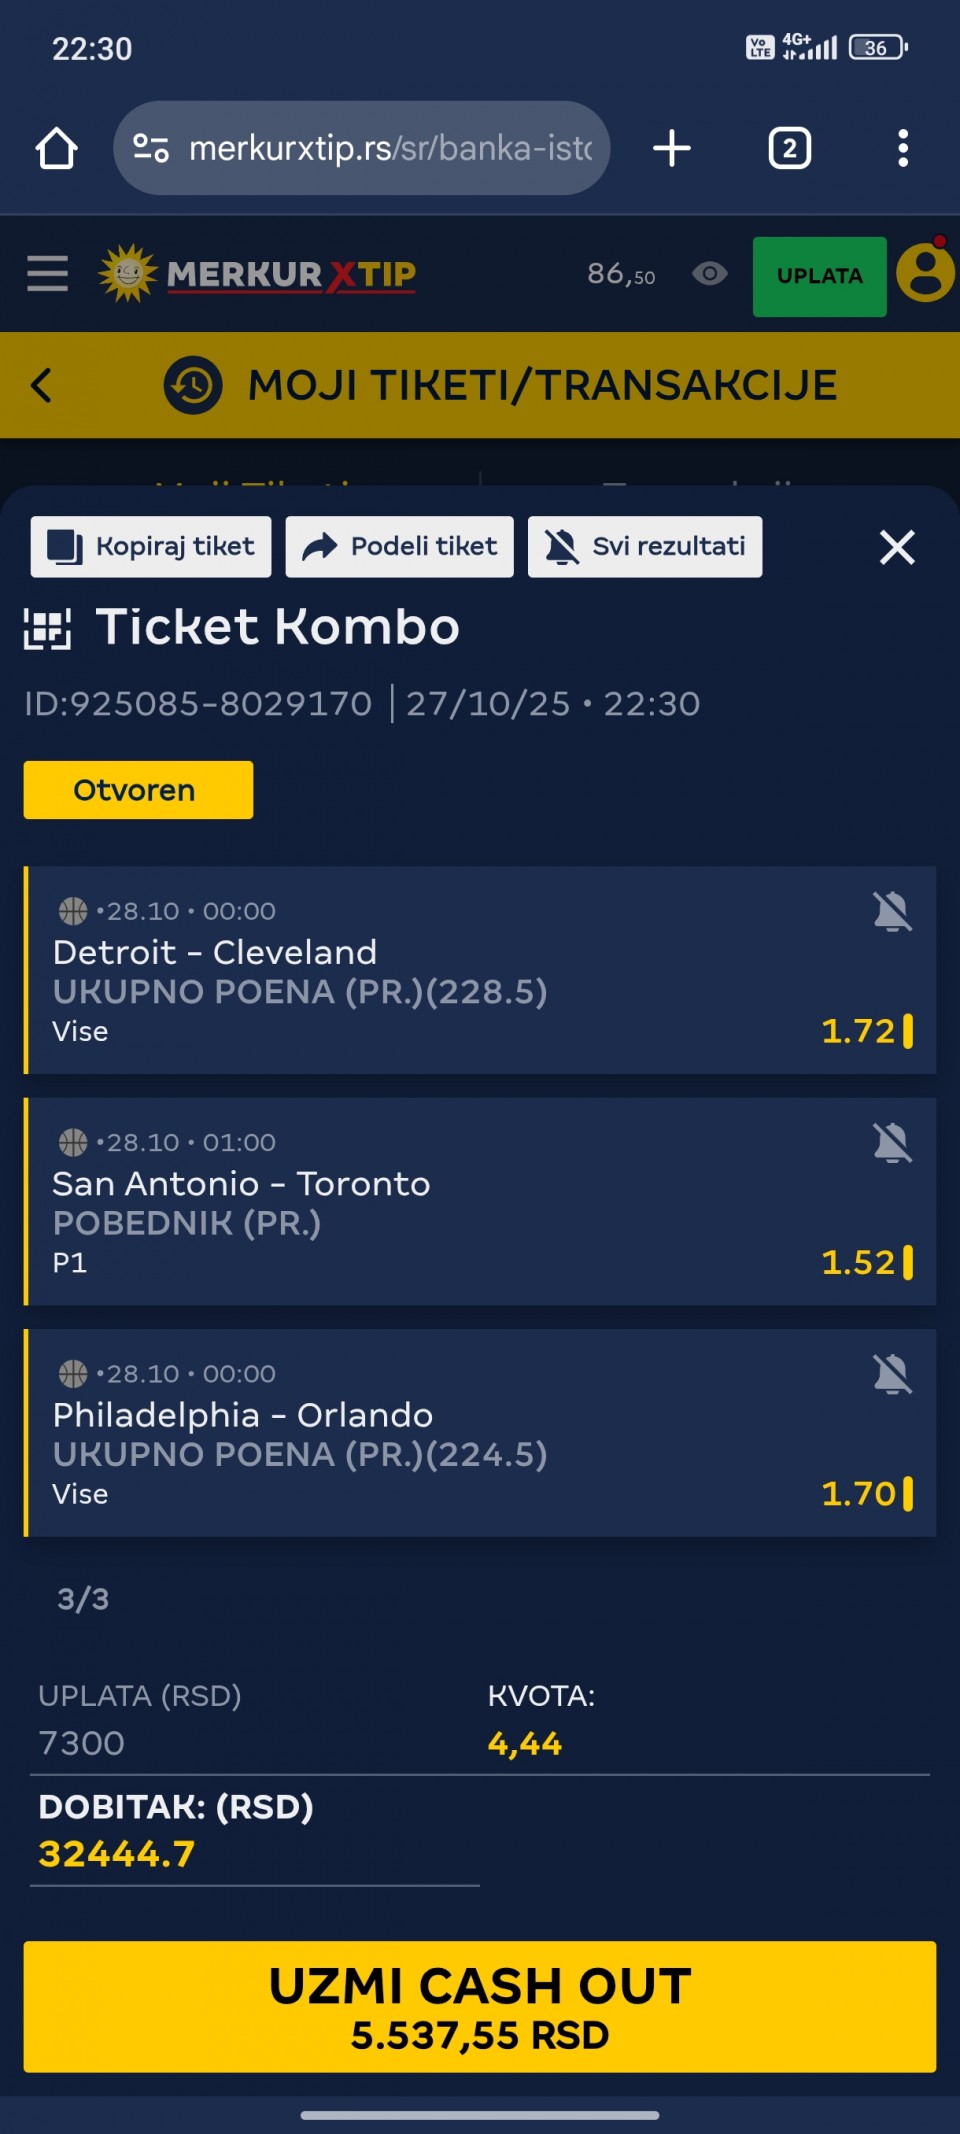The height and width of the screenshot is (2134, 960).
Task: Close the ticket details panel
Action: [897, 547]
